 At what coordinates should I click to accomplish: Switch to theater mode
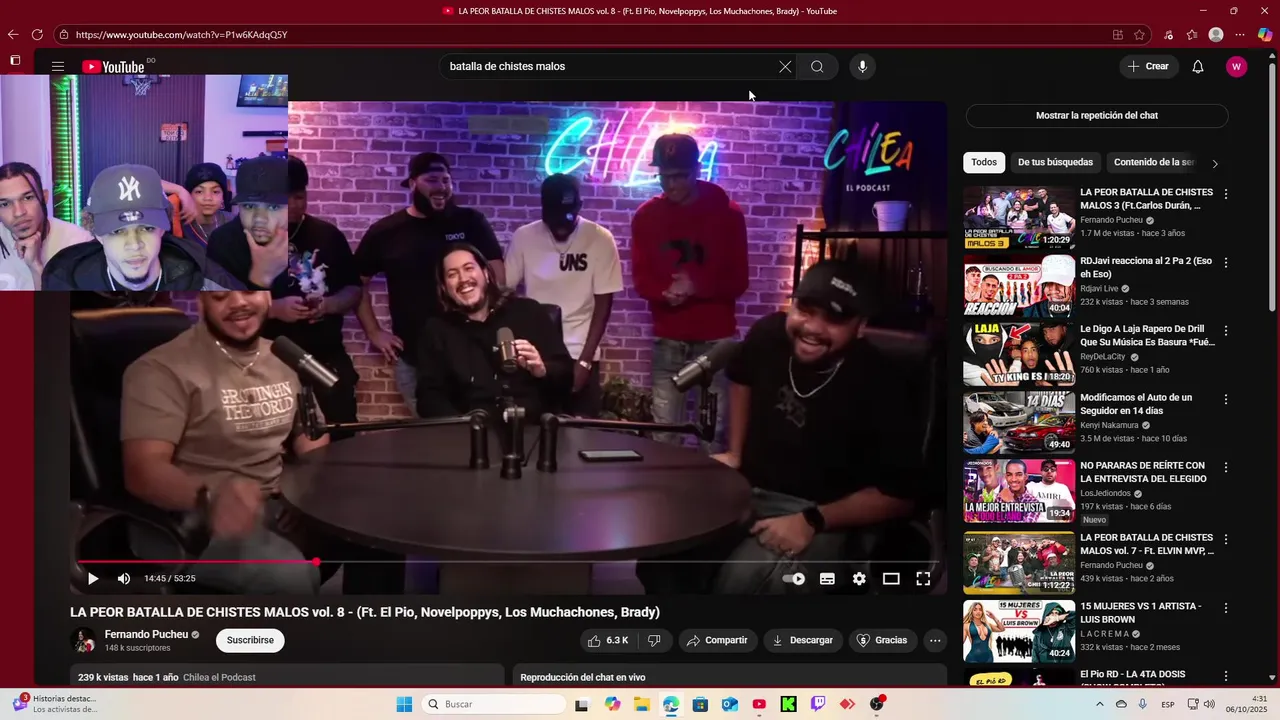(891, 578)
